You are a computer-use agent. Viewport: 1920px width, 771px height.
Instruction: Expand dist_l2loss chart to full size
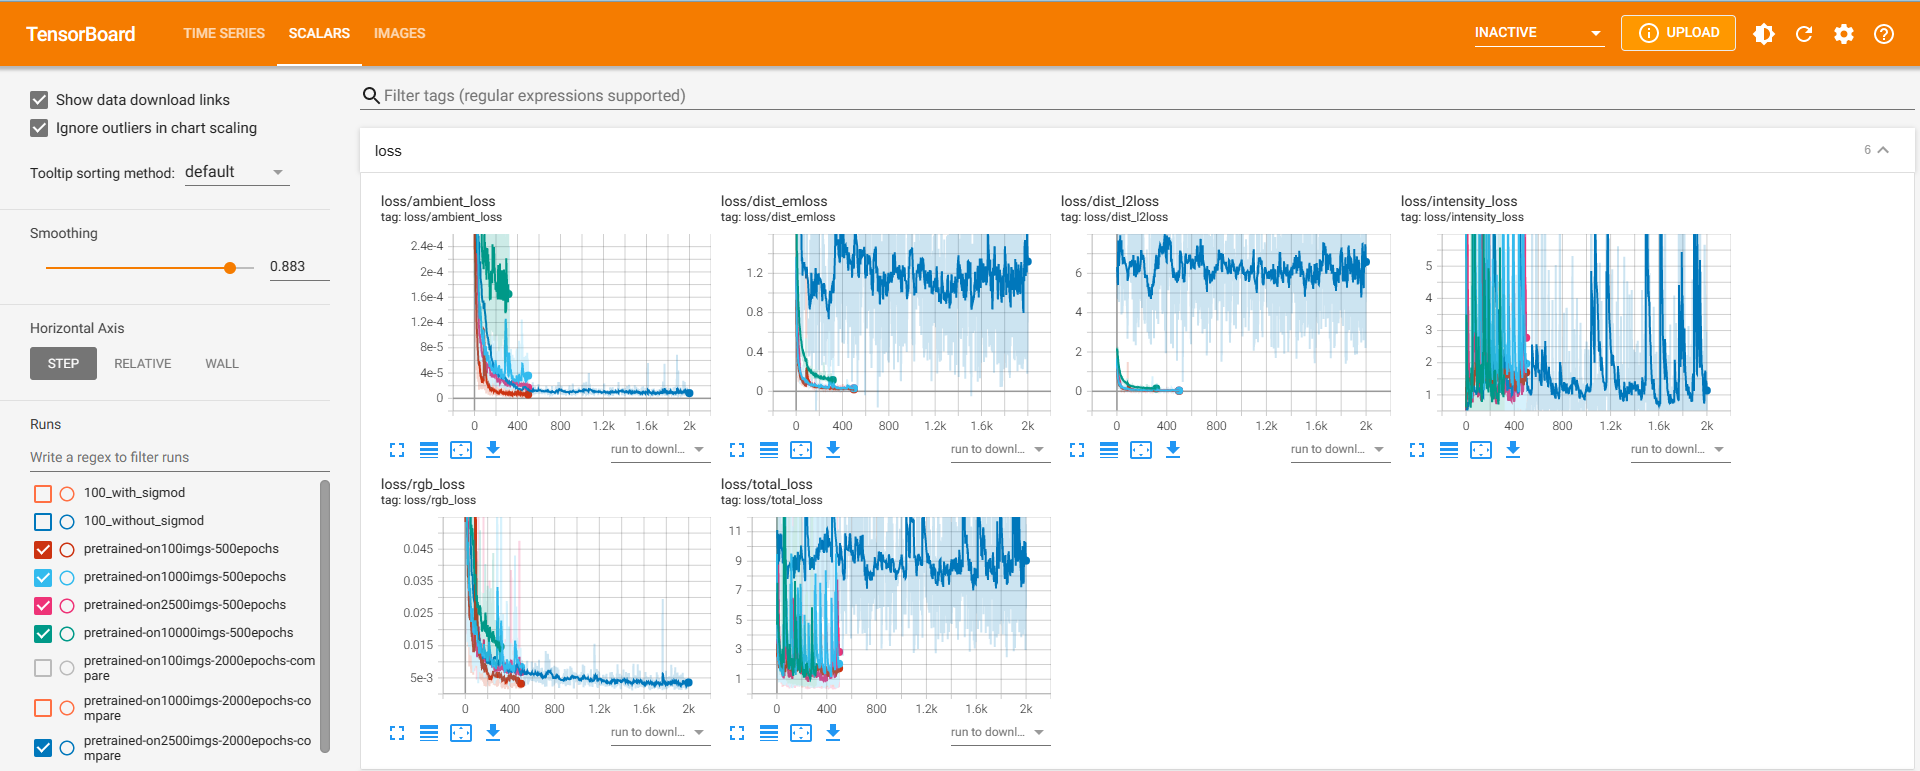click(x=1077, y=450)
